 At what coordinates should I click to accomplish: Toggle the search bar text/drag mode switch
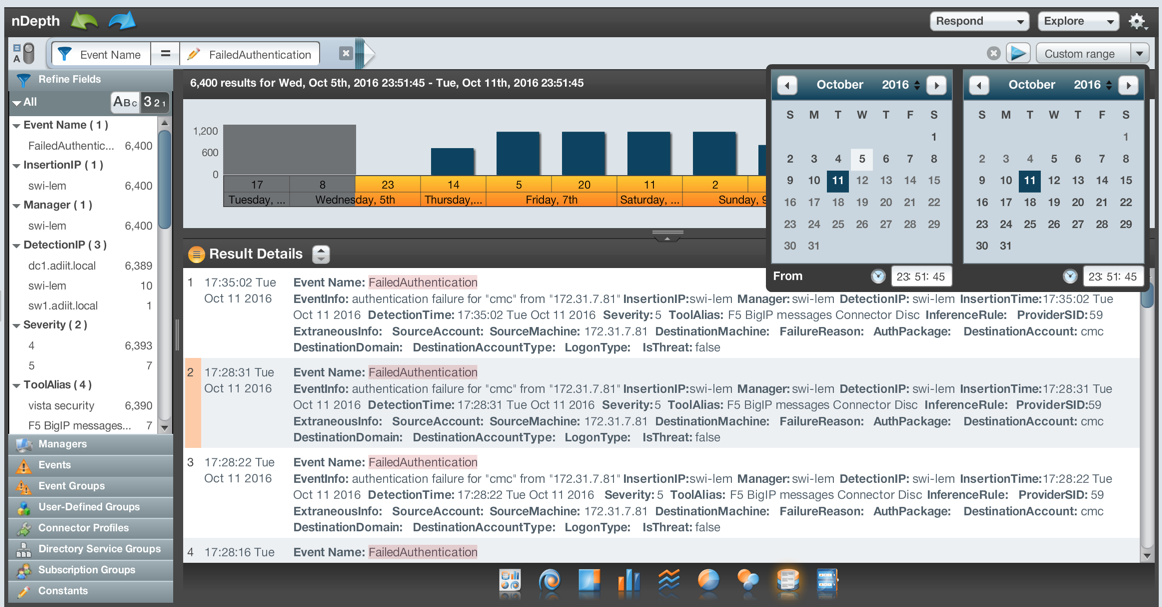(24, 53)
